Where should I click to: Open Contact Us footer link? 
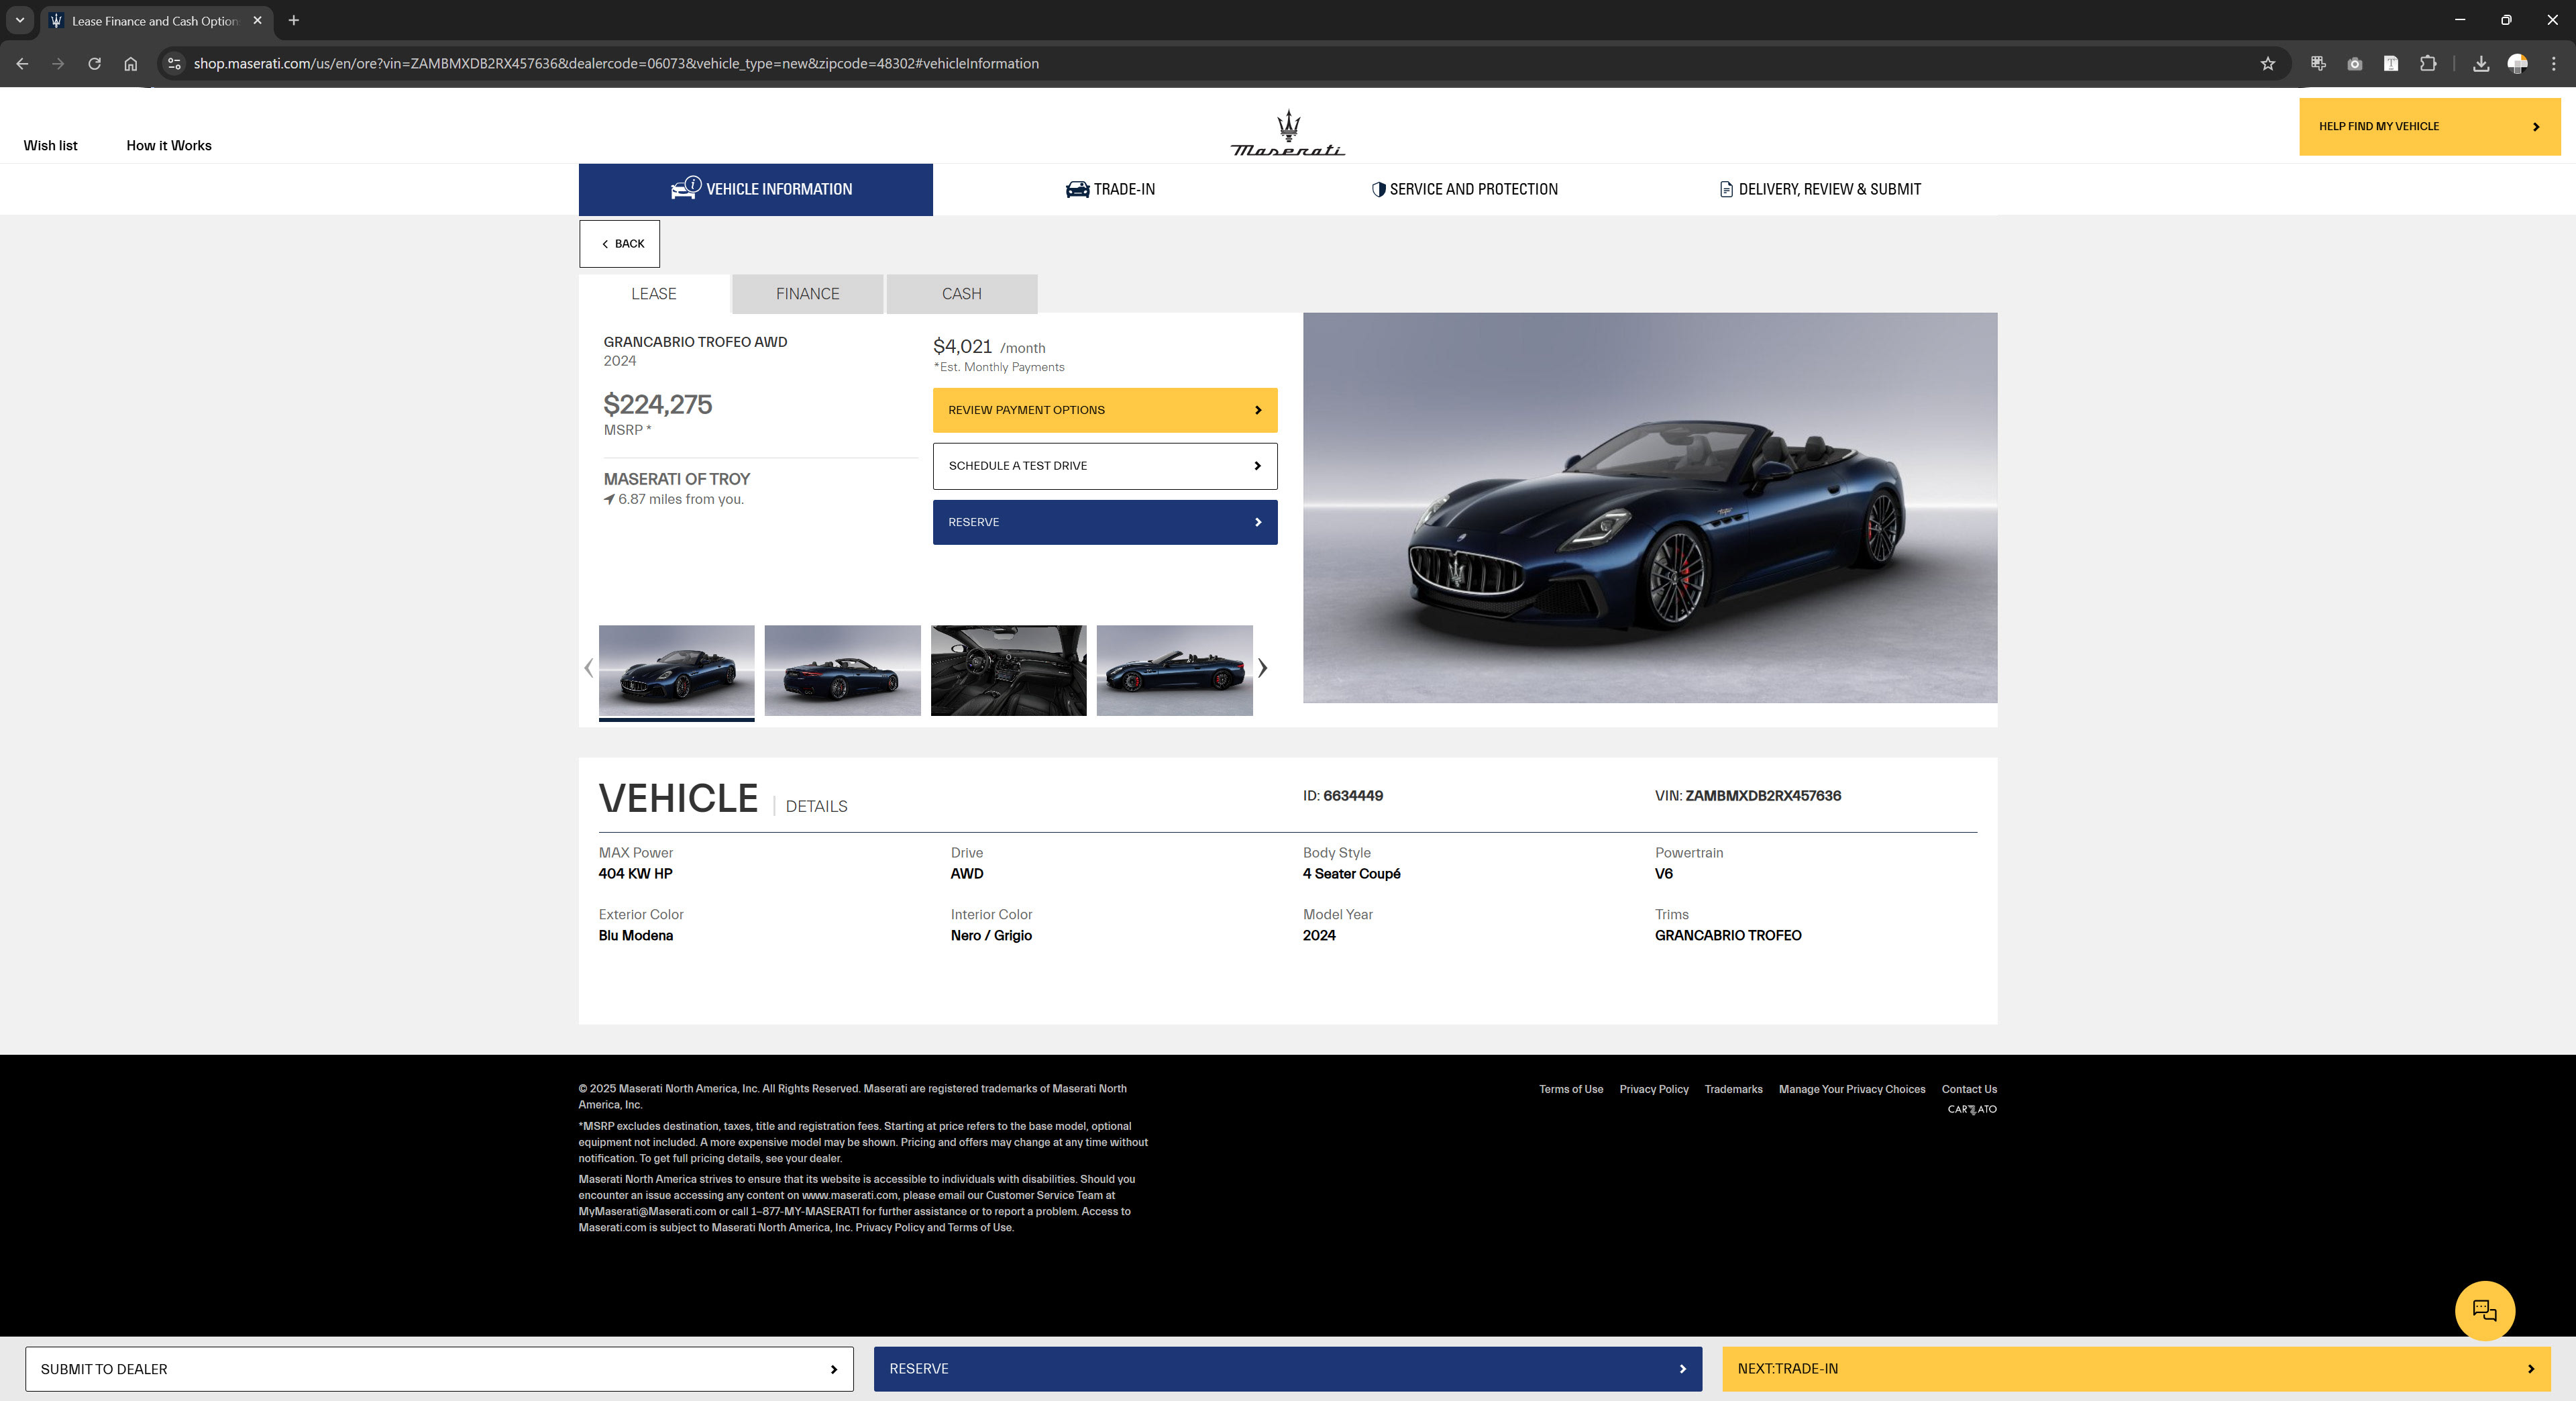pyautogui.click(x=1969, y=1089)
